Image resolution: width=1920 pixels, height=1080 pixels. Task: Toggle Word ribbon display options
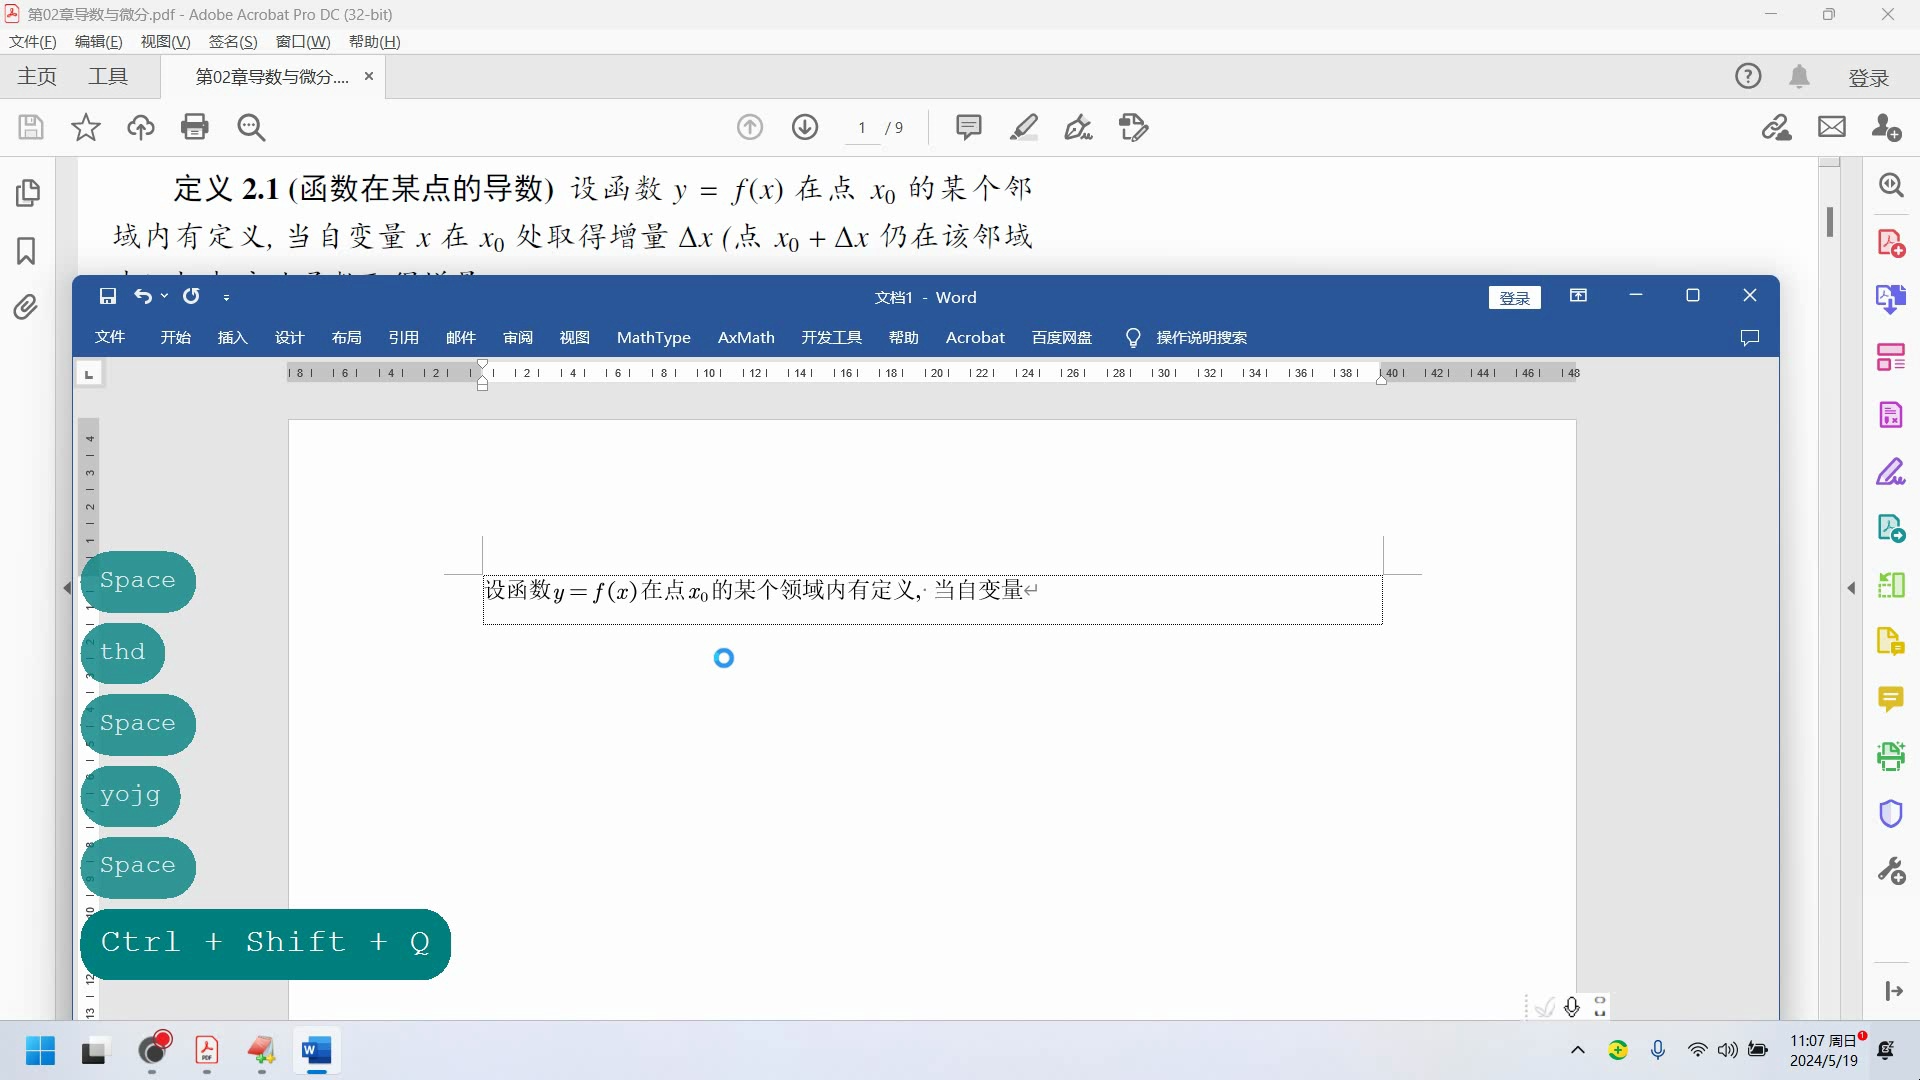(1578, 296)
